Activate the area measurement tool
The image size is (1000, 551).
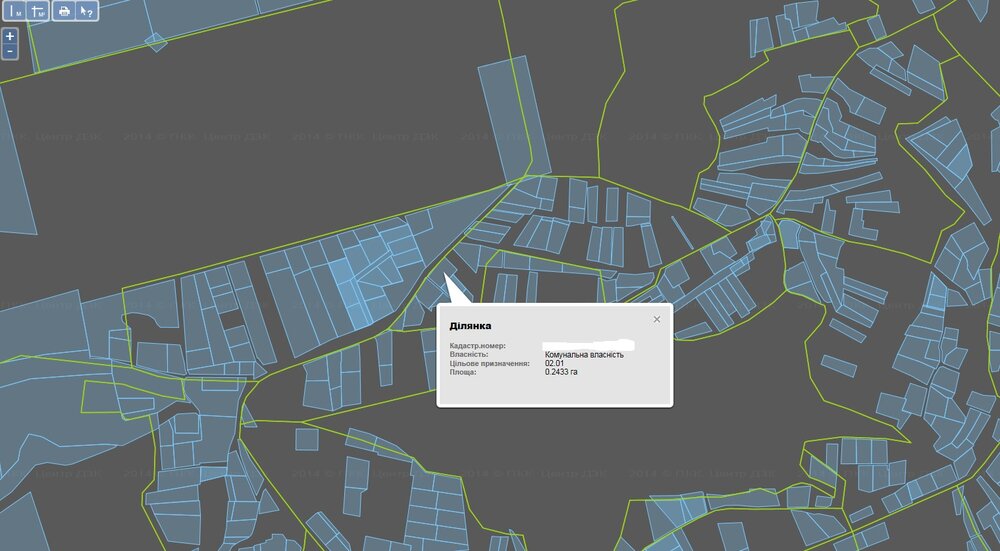38,11
